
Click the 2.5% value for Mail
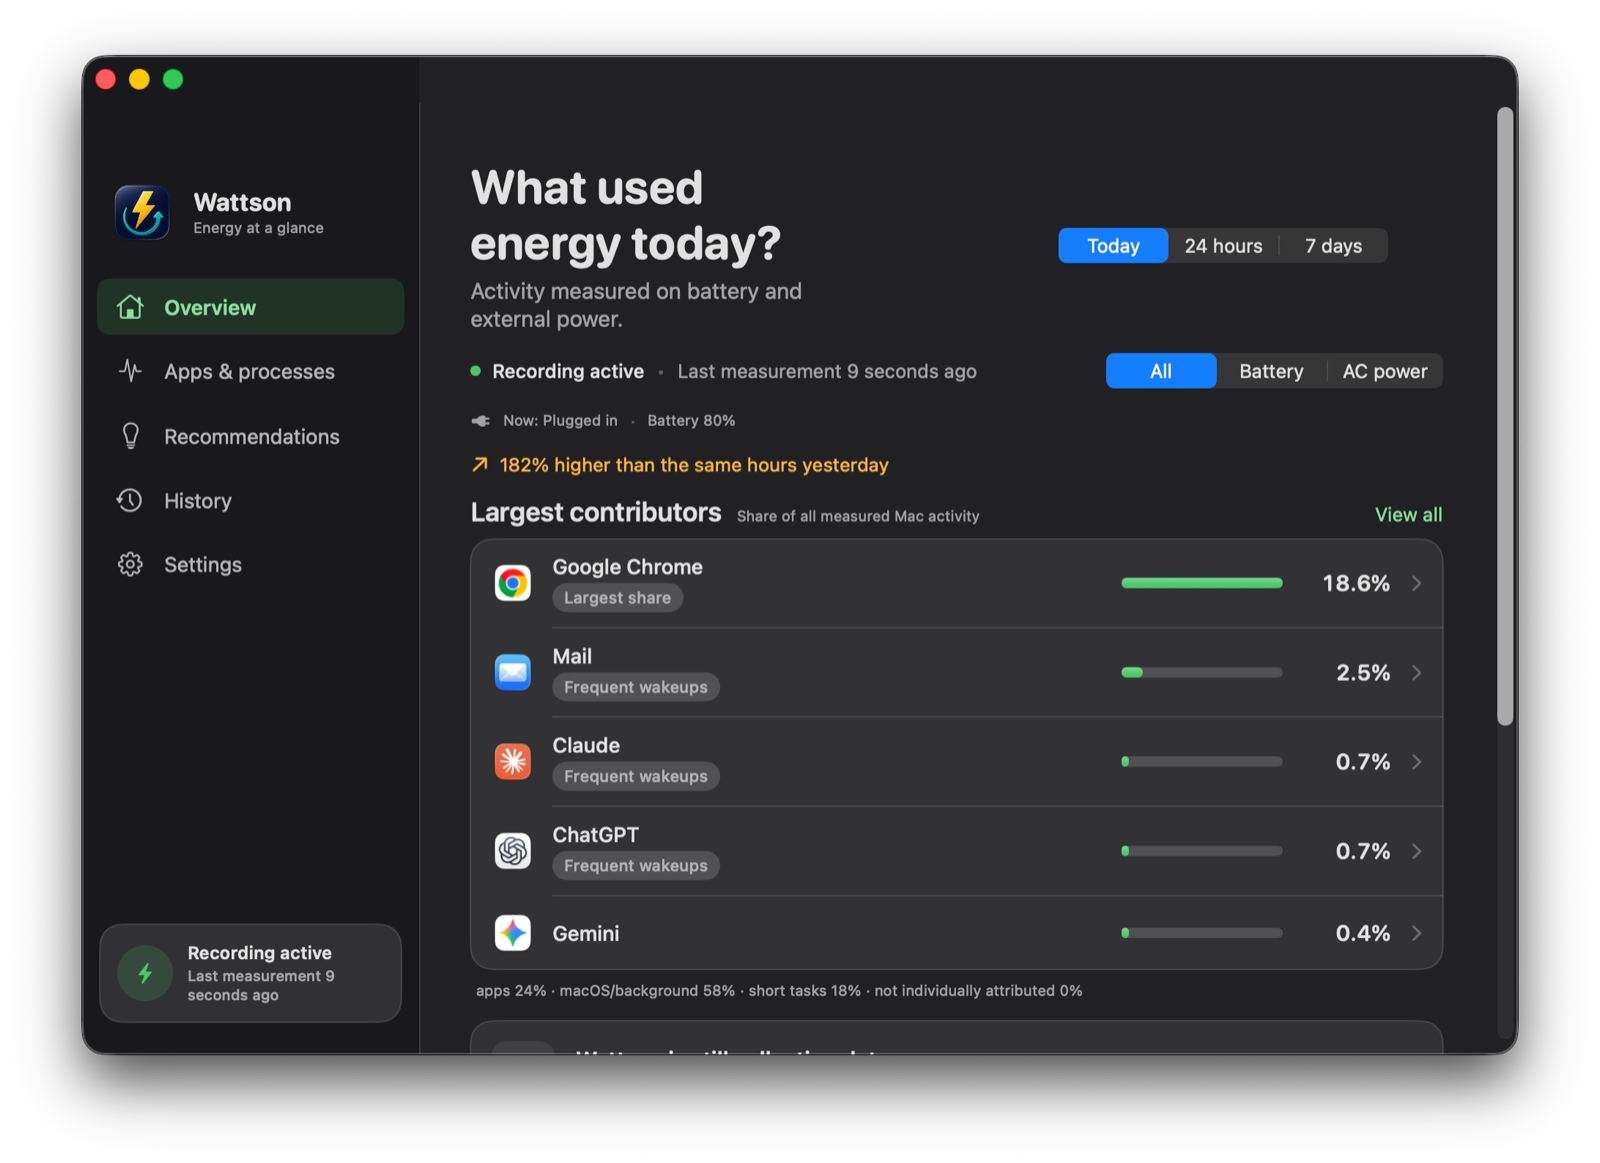point(1363,672)
